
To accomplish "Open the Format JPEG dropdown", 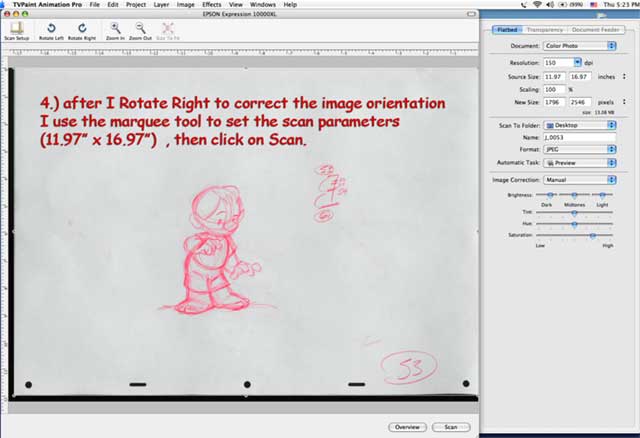I will click(579, 149).
